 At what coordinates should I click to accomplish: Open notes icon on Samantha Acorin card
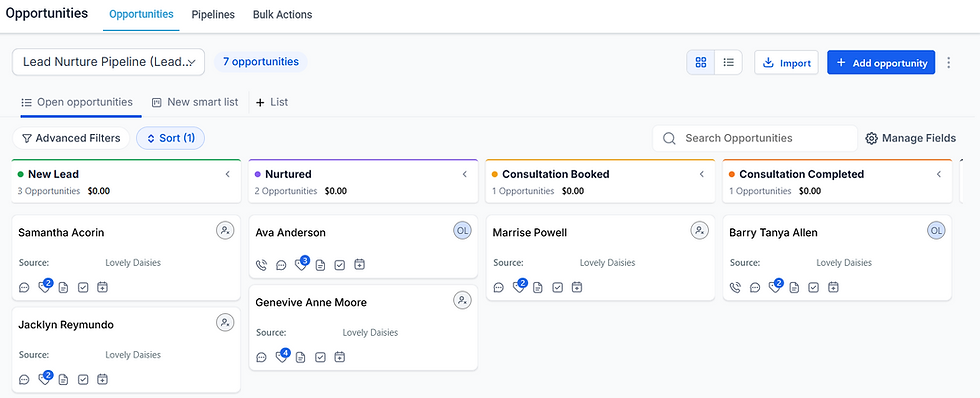(63, 287)
